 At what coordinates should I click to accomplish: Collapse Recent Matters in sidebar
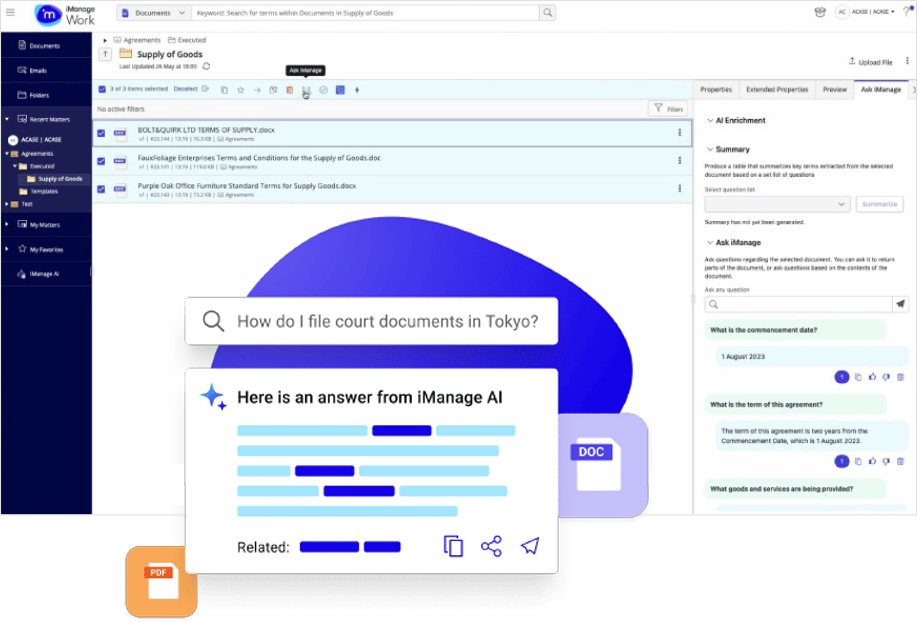[7, 119]
